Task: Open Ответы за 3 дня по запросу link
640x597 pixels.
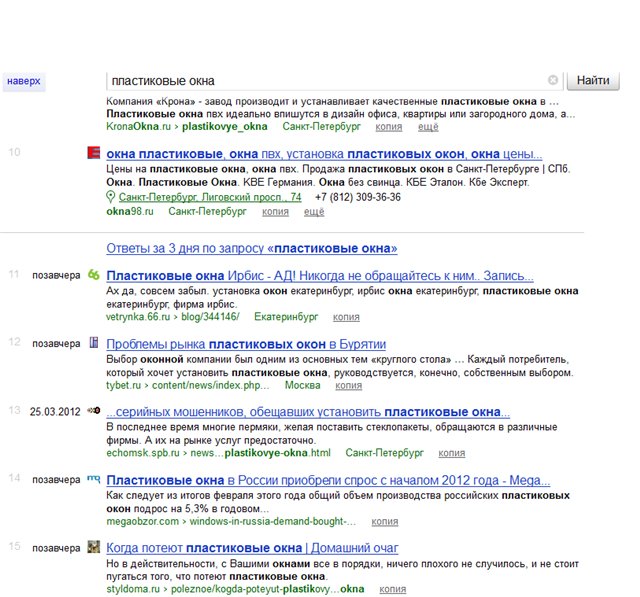Action: pos(252,248)
